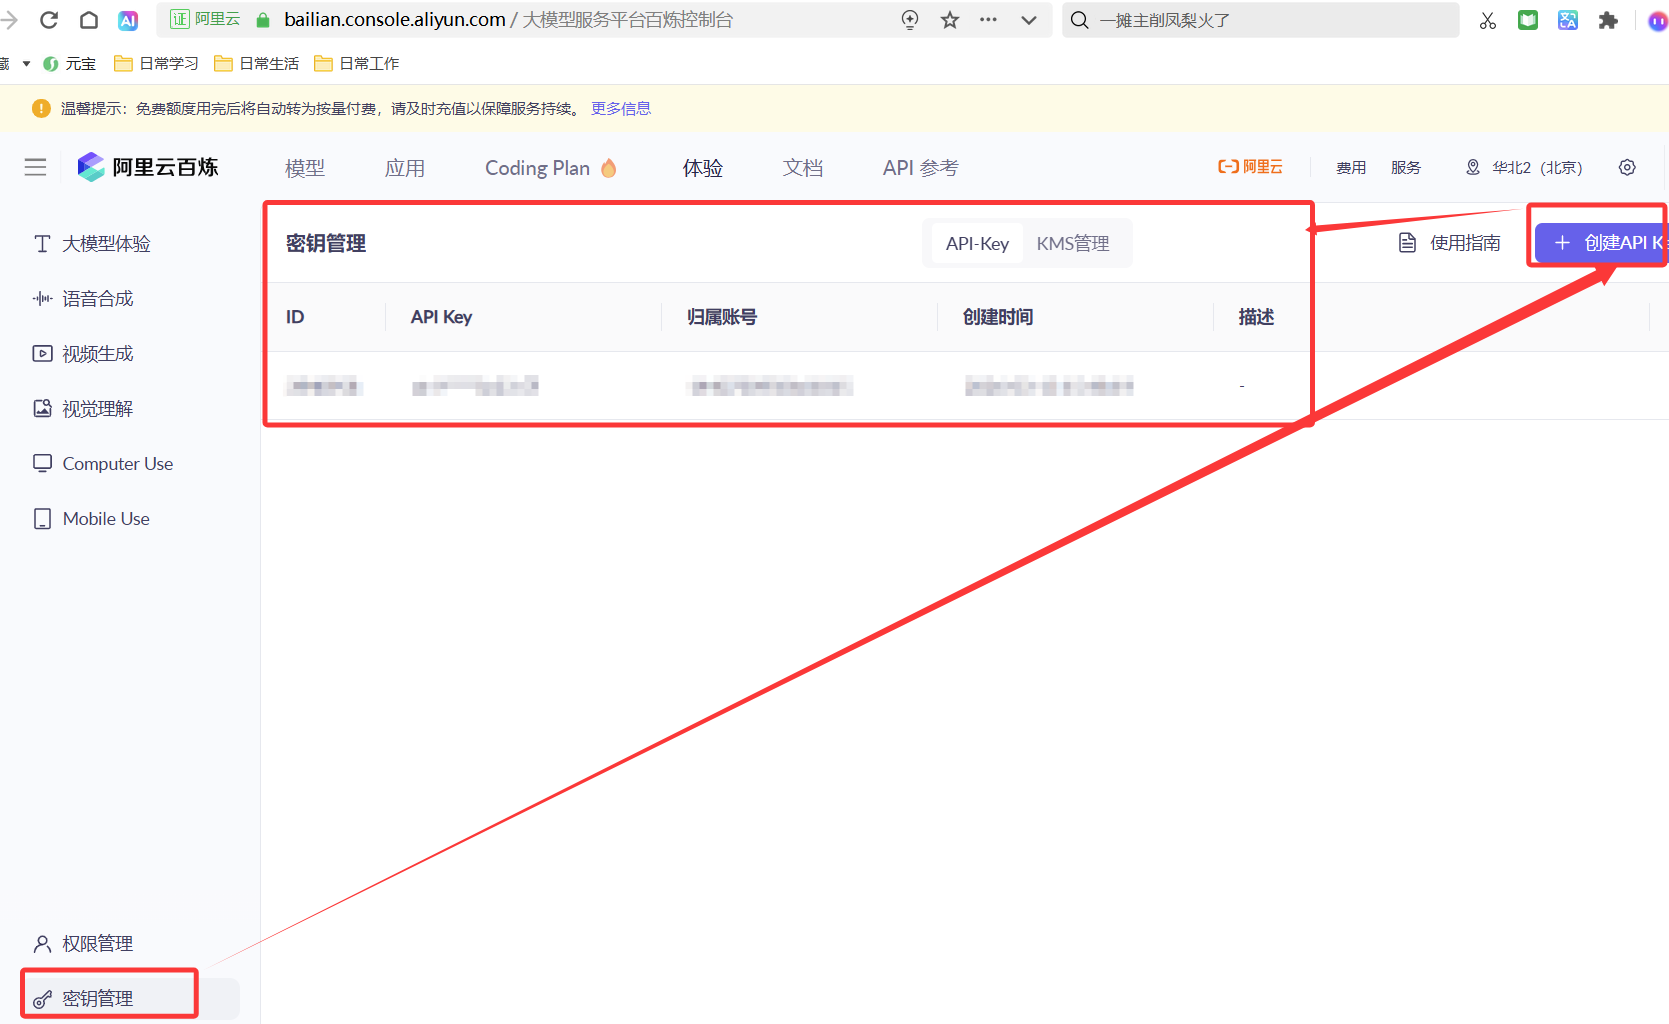The width and height of the screenshot is (1669, 1024).
Task: Open the browser address bar dropdown chevron
Action: [x=1029, y=19]
